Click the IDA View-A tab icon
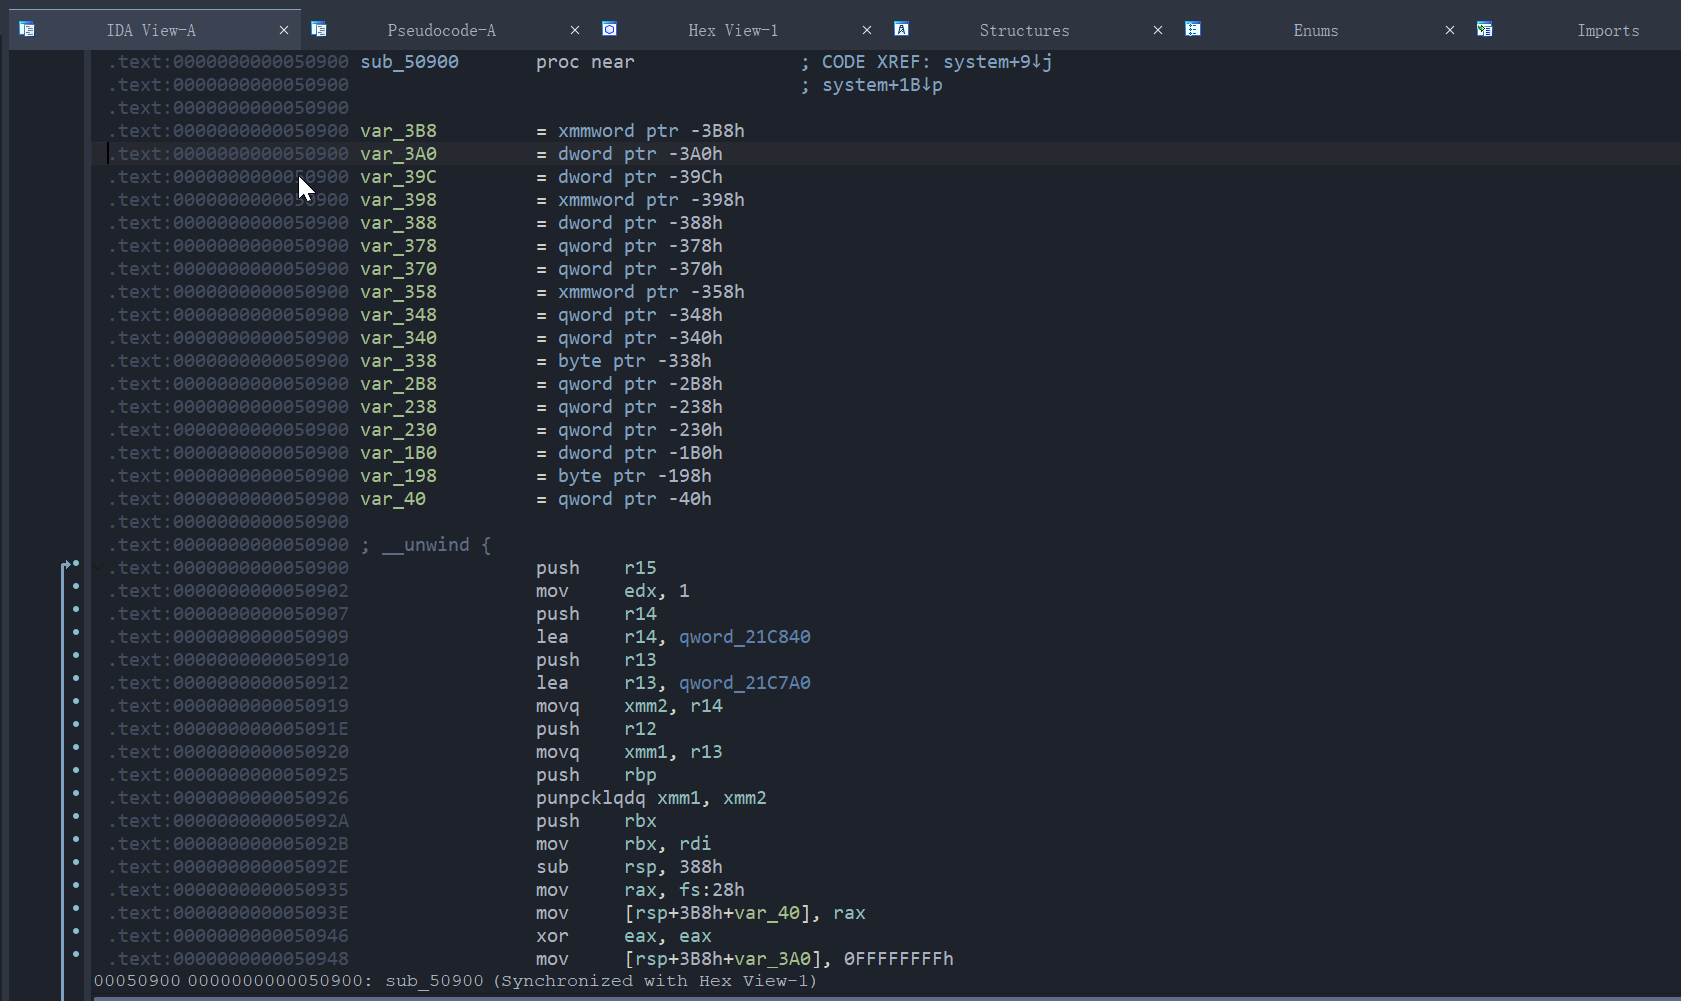Image resolution: width=1681 pixels, height=1001 pixels. tap(27, 29)
